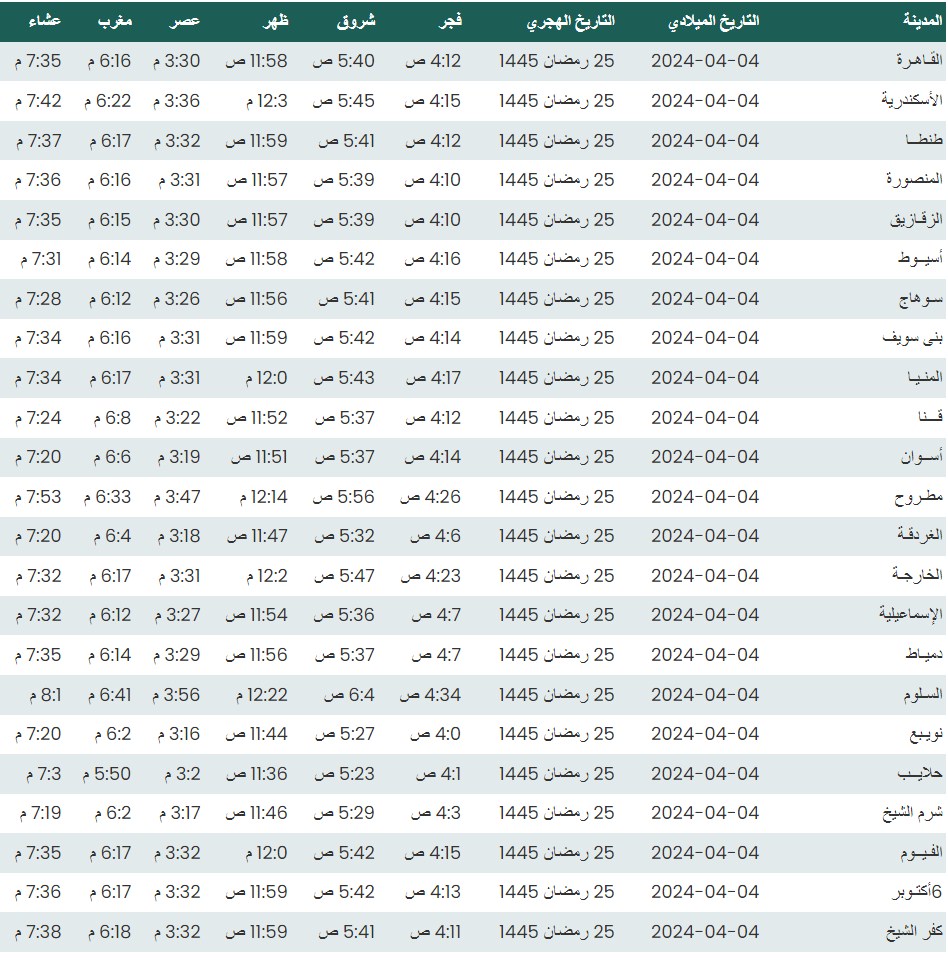This screenshot has height=960, width=948.
Task: Click the Hijri date in the الغردقة row
Action: [557, 536]
